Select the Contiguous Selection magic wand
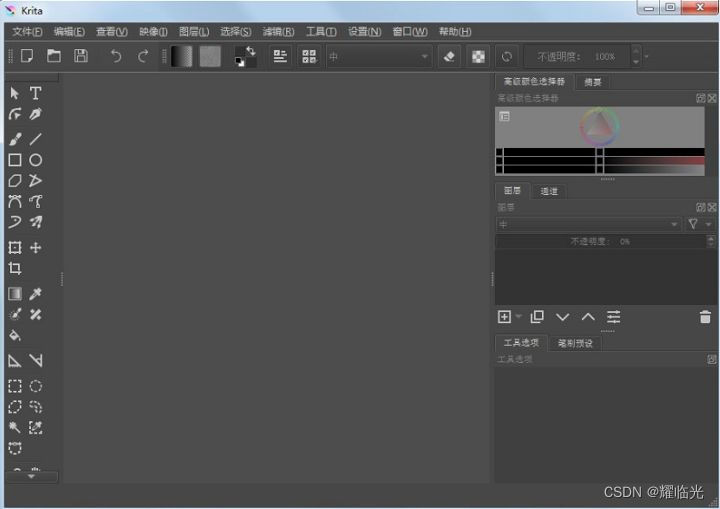 15,428
